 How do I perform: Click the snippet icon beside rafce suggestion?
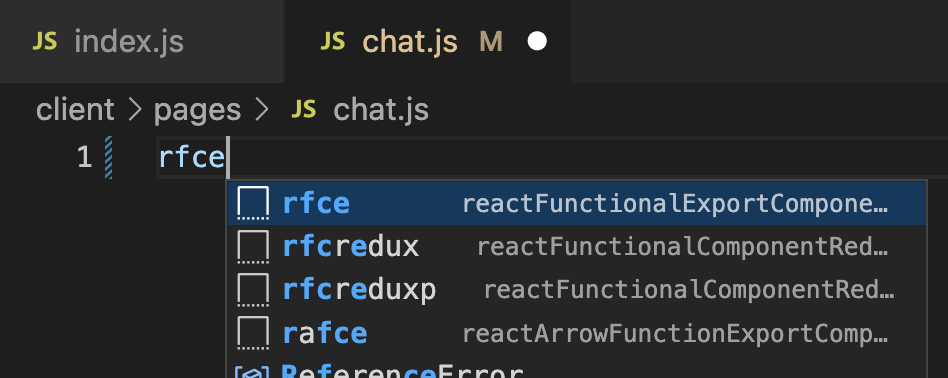click(253, 334)
